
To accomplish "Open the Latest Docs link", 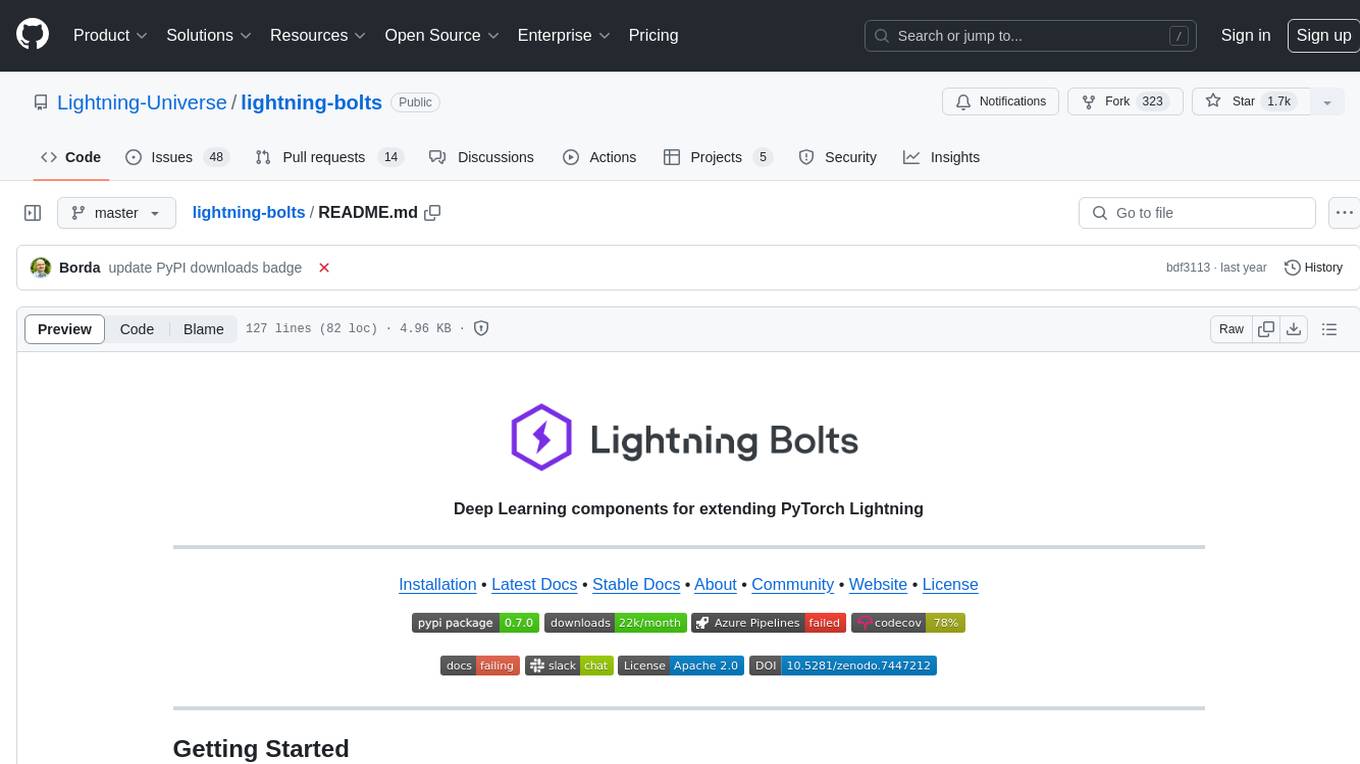I will tap(535, 585).
